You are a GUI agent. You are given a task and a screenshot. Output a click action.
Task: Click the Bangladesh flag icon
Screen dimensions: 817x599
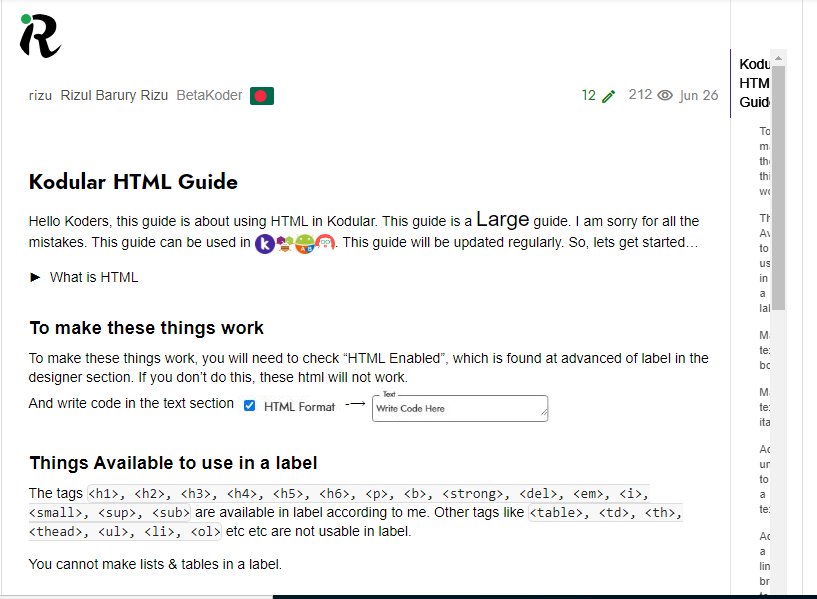click(262, 96)
